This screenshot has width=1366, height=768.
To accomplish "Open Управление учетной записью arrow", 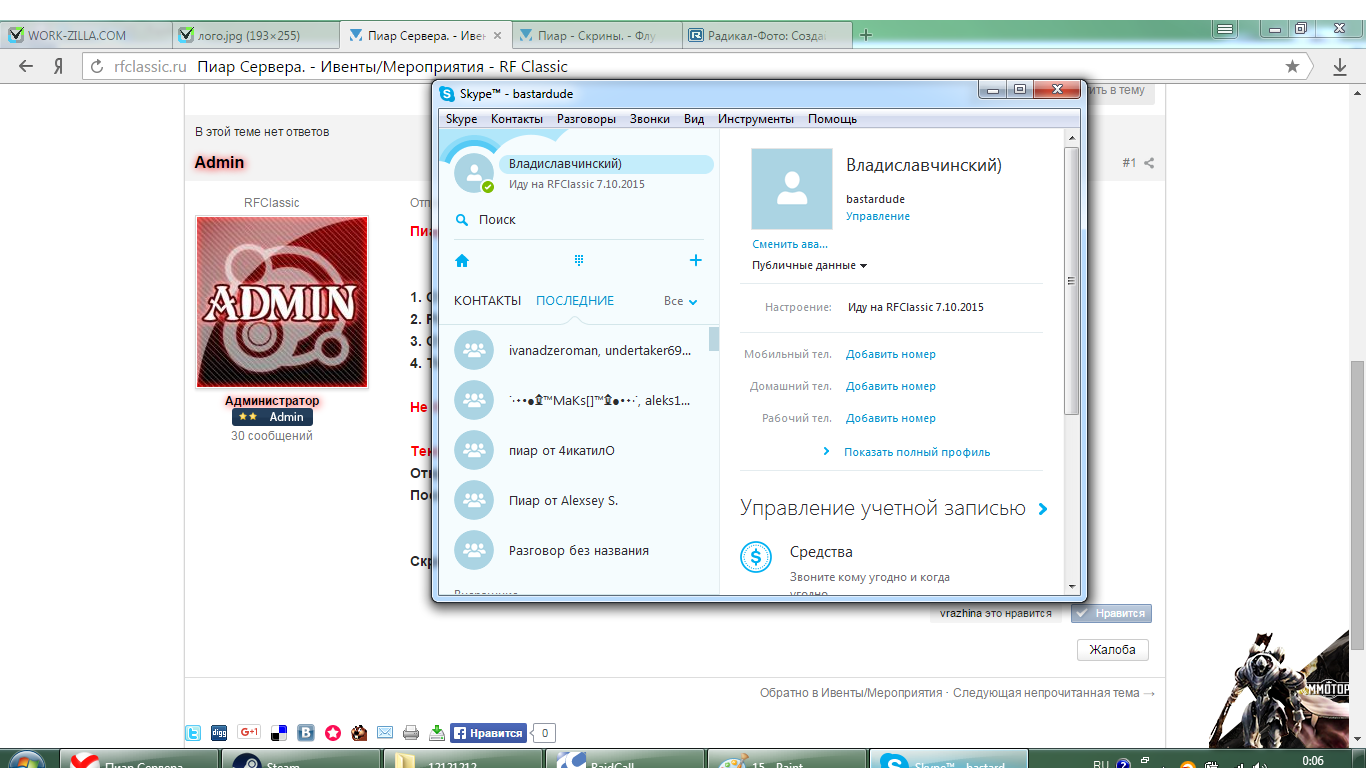I will pyautogui.click(x=1043, y=509).
